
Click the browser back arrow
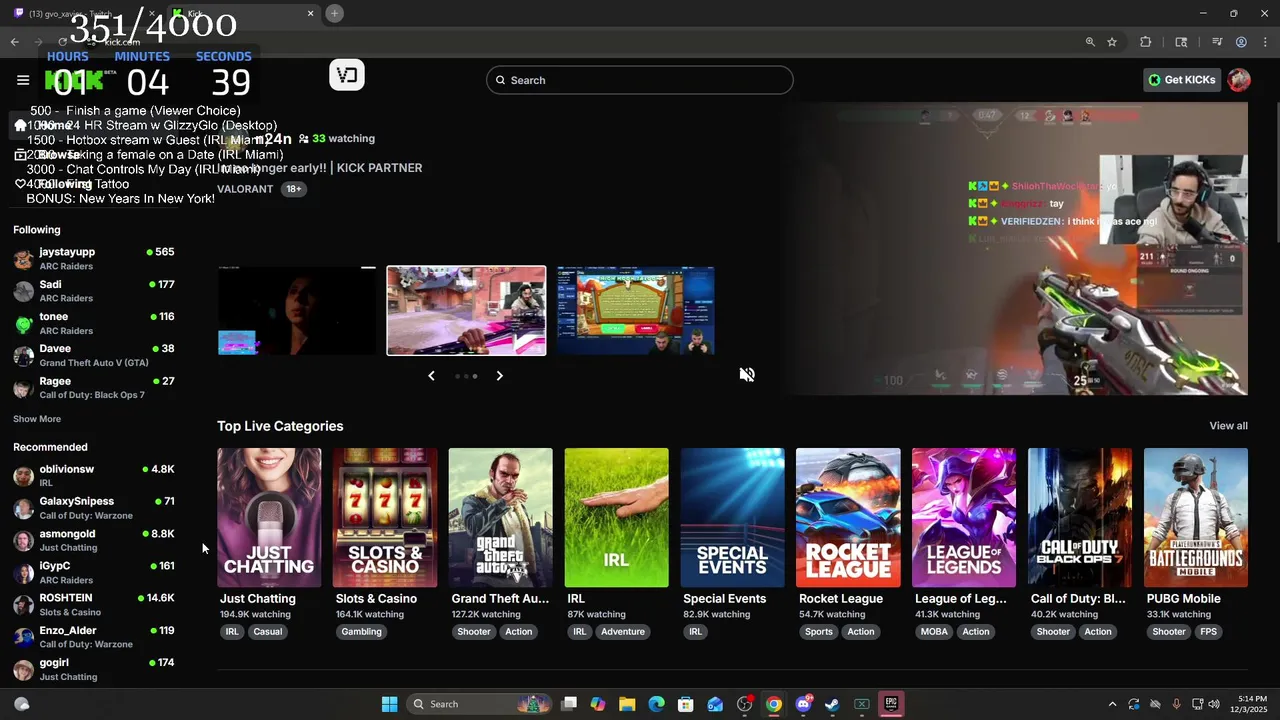[15, 42]
